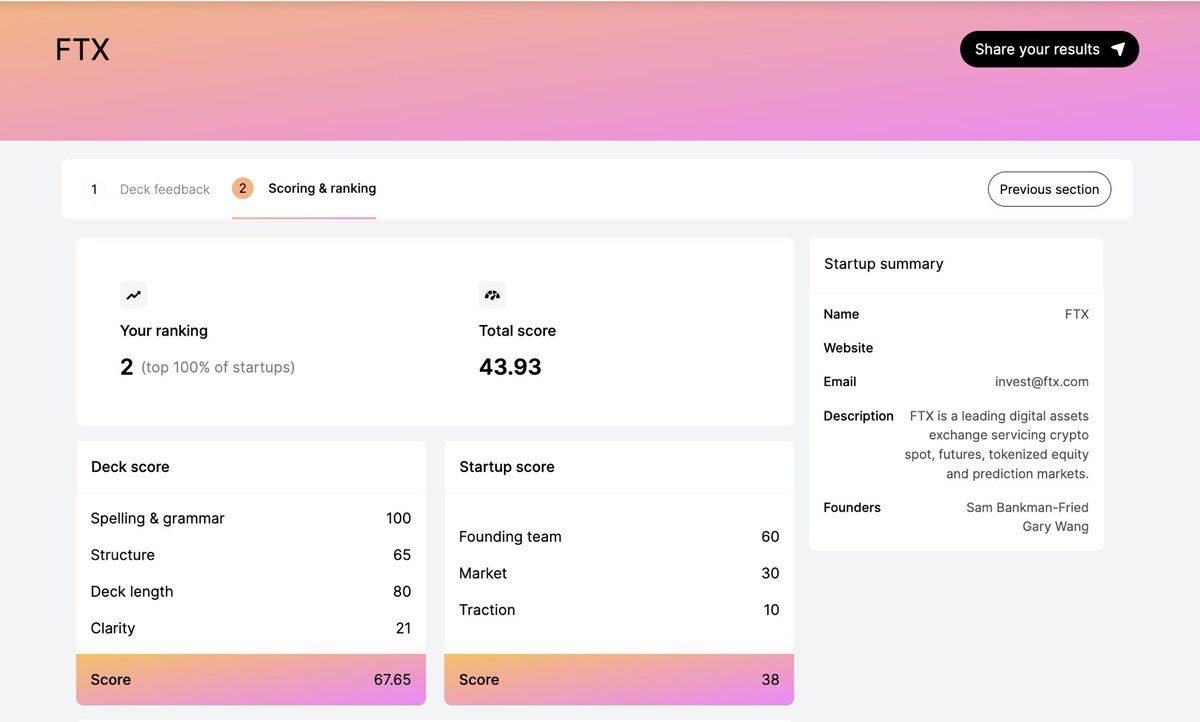
Task: Click the deck Score total 67.65
Action: (x=392, y=680)
